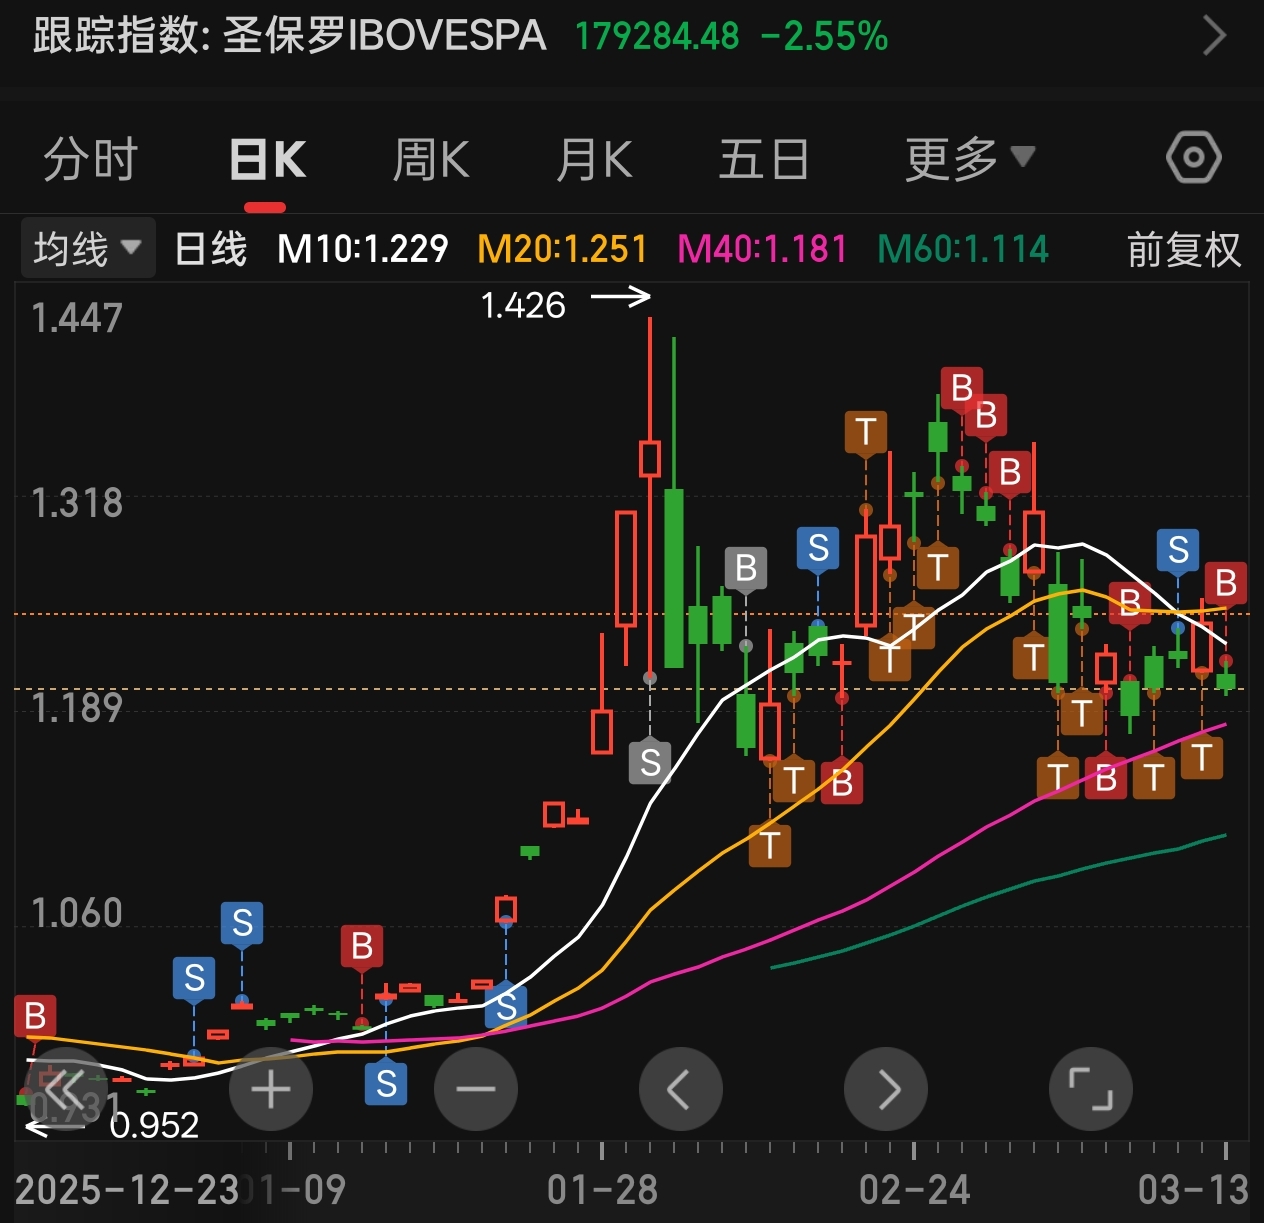Screen dimensions: 1264x1223
Task: Tap the zoom out minus button
Action: (476, 1089)
